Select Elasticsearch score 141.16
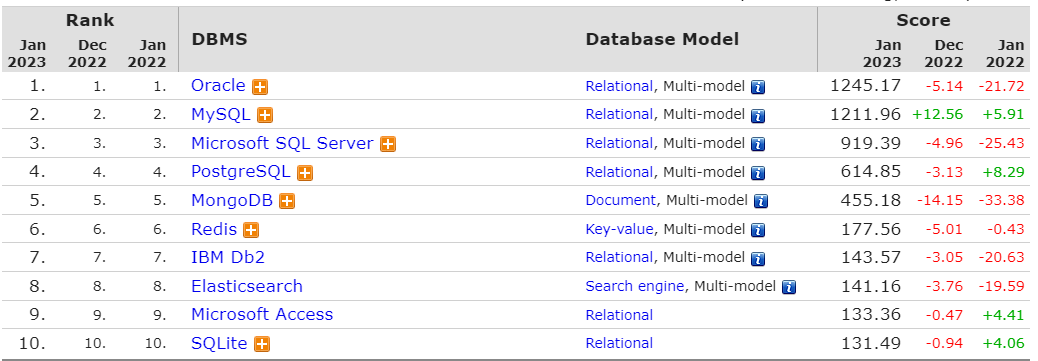1038x361 pixels. (871, 286)
